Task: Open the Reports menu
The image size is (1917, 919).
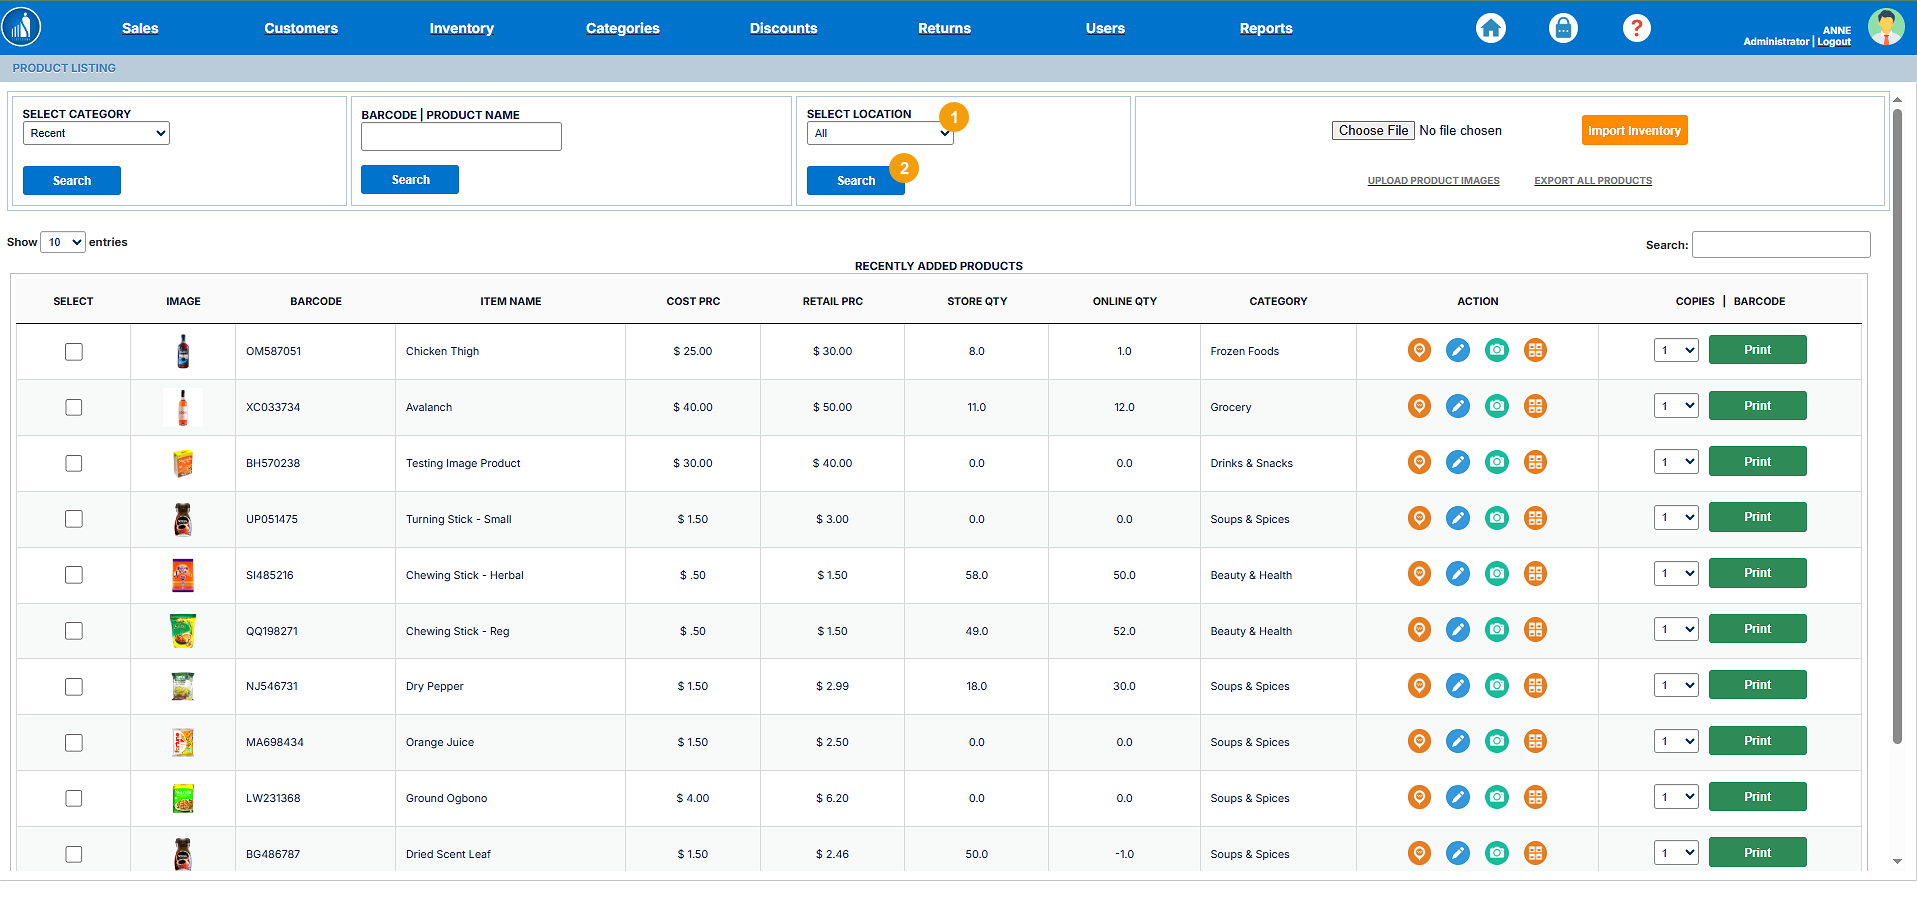Action: pos(1265,28)
